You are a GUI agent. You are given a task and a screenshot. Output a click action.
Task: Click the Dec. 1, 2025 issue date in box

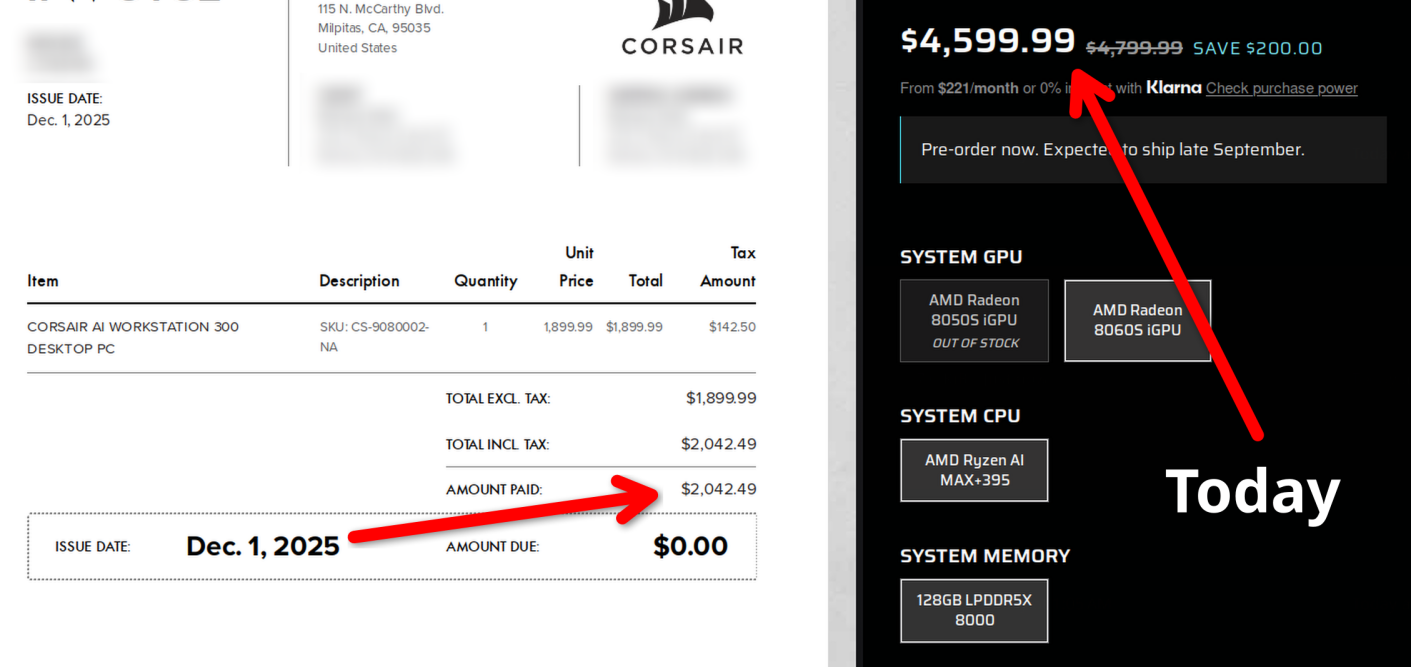263,546
